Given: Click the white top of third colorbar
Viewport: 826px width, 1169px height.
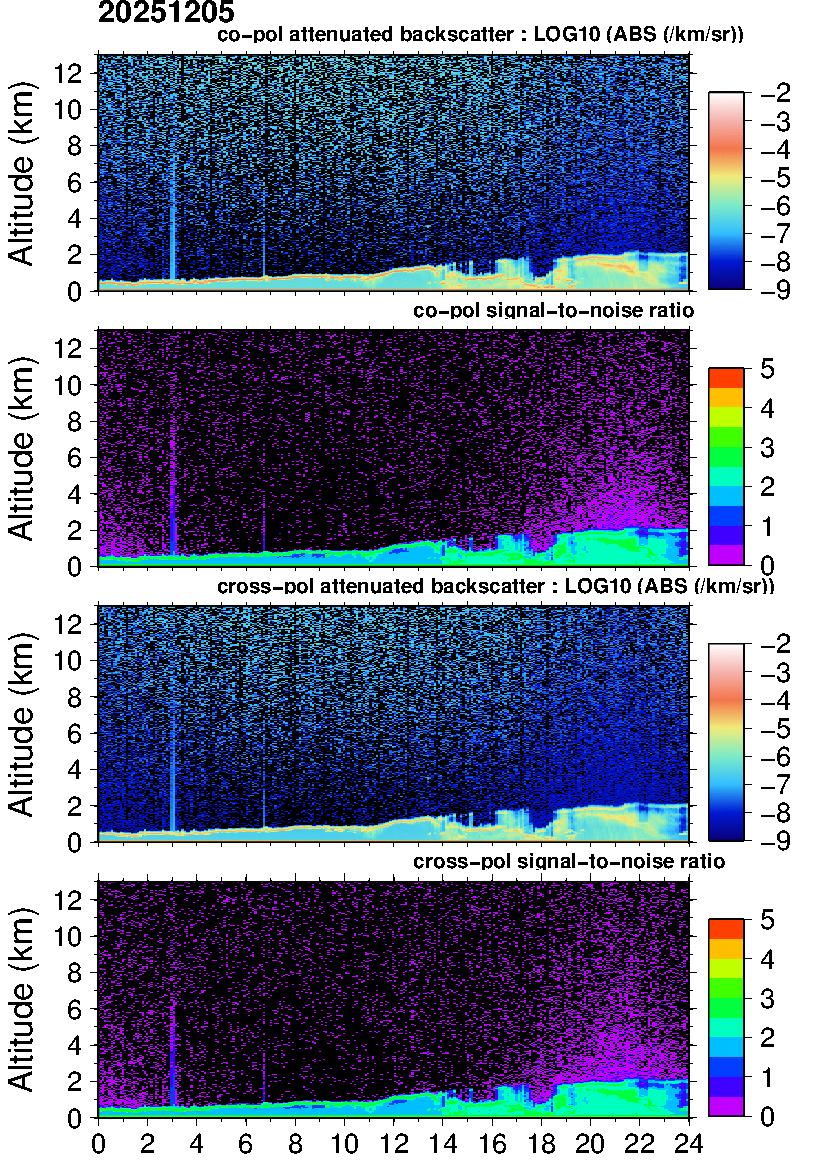Looking at the screenshot, I should point(726,650).
